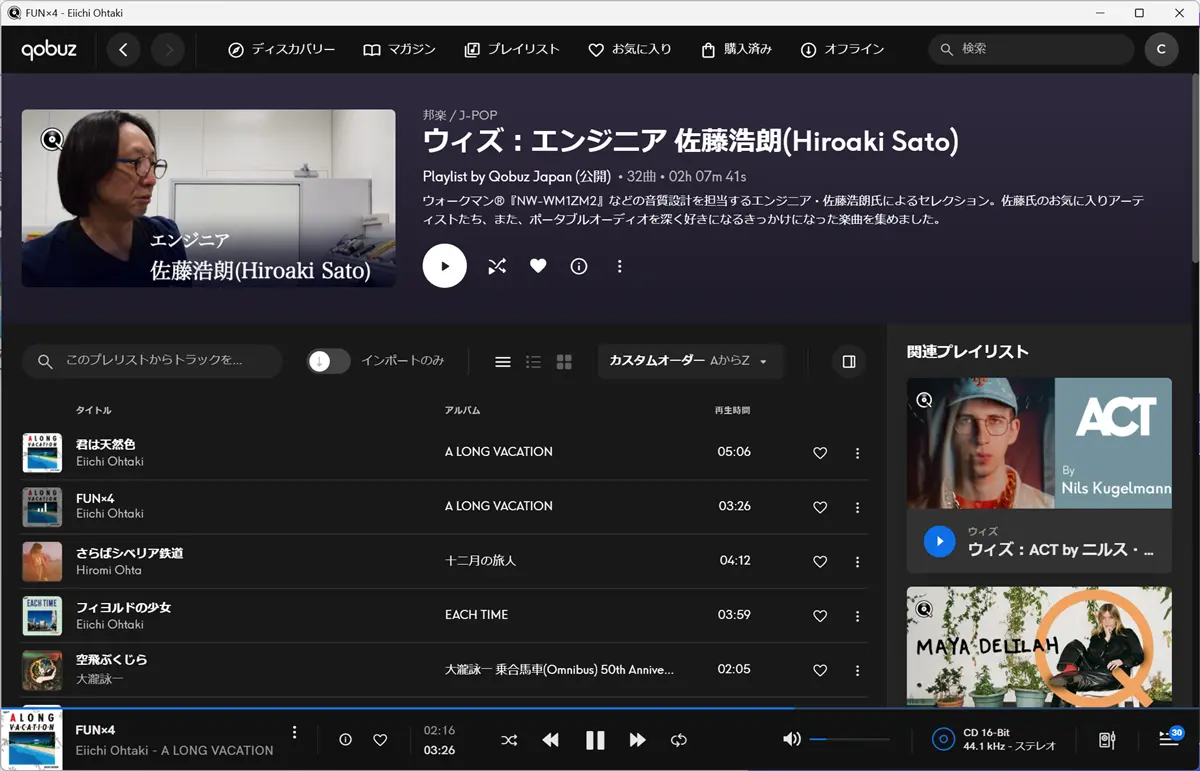Toggle repeat mode in player bar
Screen dimensions: 1200x771
pos(679,740)
